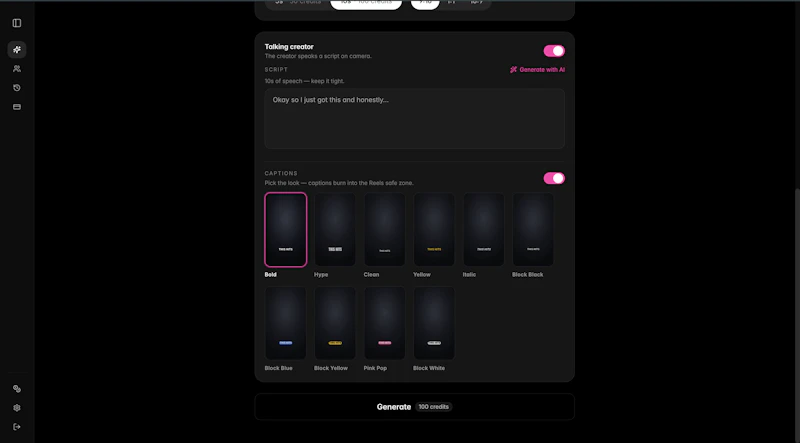Disable the Talking creator toggle
This screenshot has height=443, width=800.
554,51
